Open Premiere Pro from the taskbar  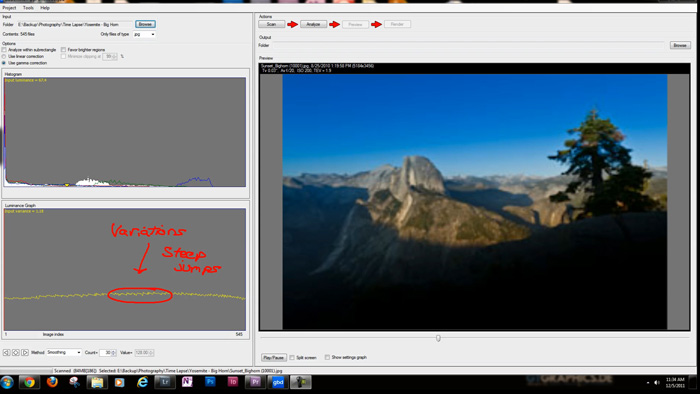pyautogui.click(x=255, y=382)
